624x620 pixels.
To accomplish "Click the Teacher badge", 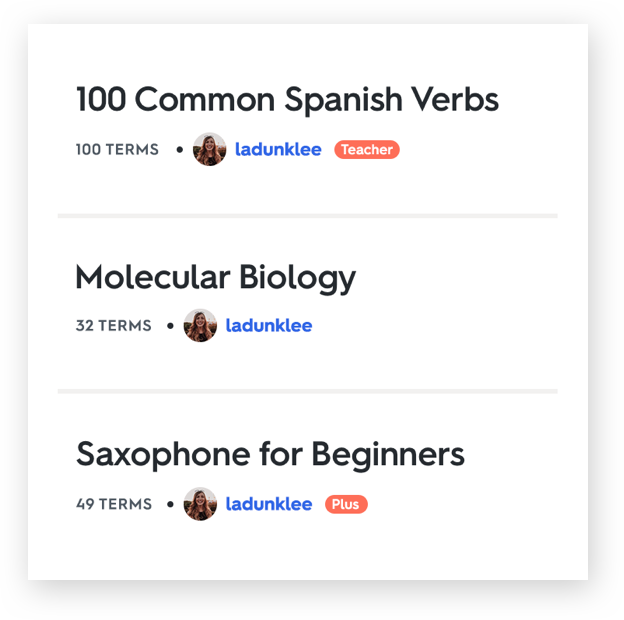I will coord(367,150).
